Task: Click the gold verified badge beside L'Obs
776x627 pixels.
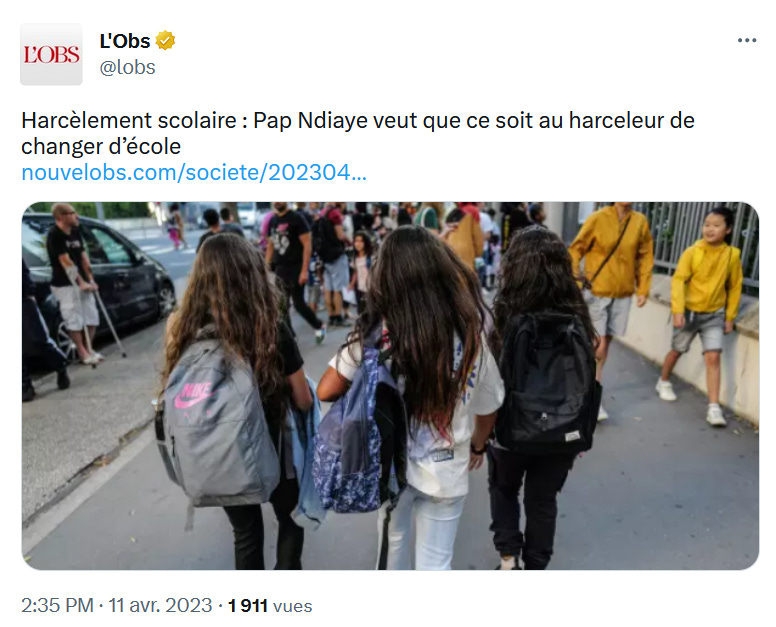Action: tap(165, 41)
